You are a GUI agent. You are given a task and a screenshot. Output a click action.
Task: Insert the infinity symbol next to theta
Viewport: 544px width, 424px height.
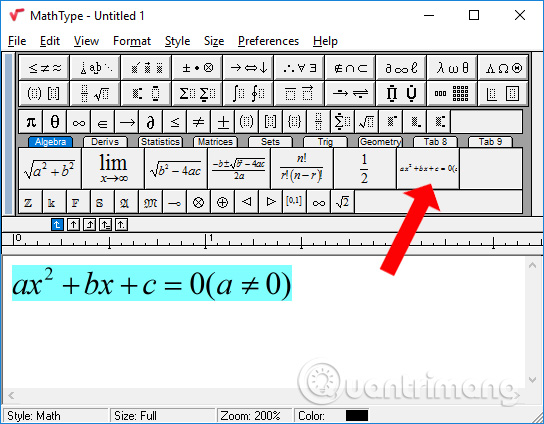coord(78,122)
